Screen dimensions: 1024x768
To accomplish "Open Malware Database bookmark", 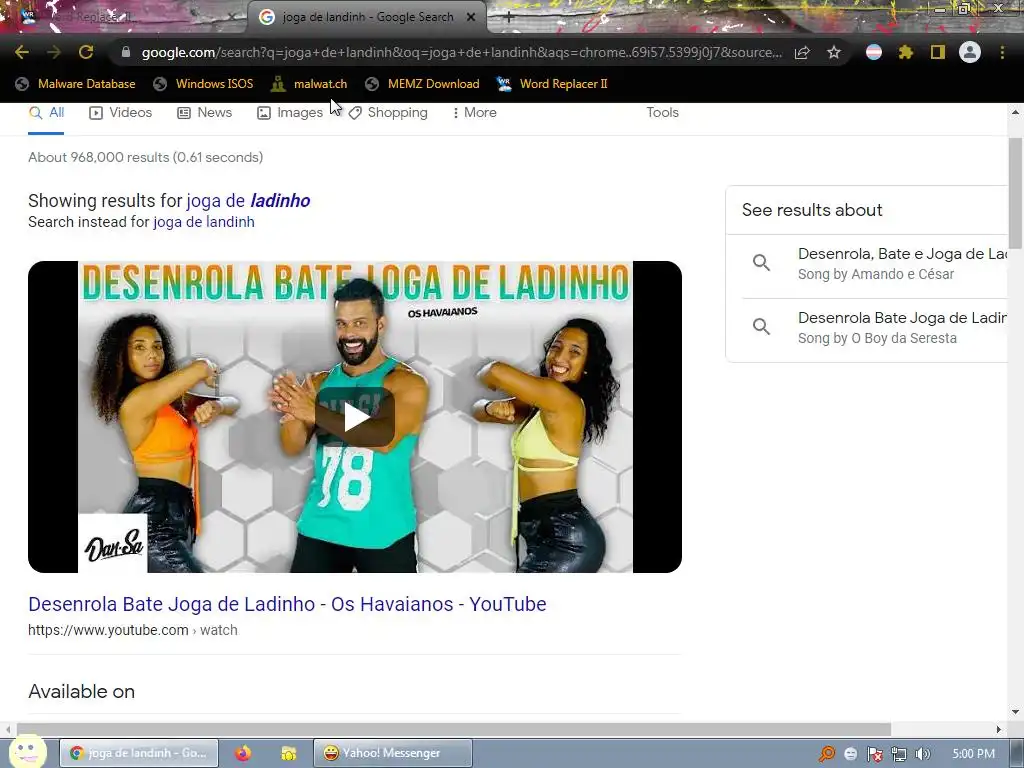I will point(76,84).
